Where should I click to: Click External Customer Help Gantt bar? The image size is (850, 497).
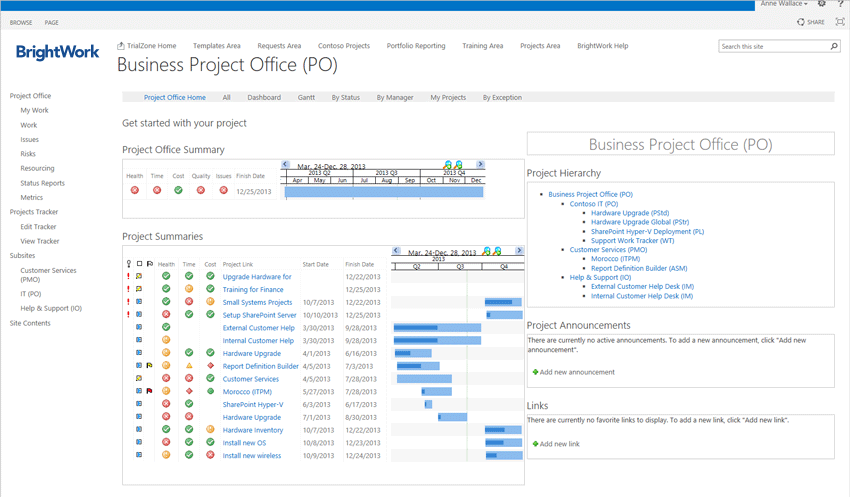436,327
